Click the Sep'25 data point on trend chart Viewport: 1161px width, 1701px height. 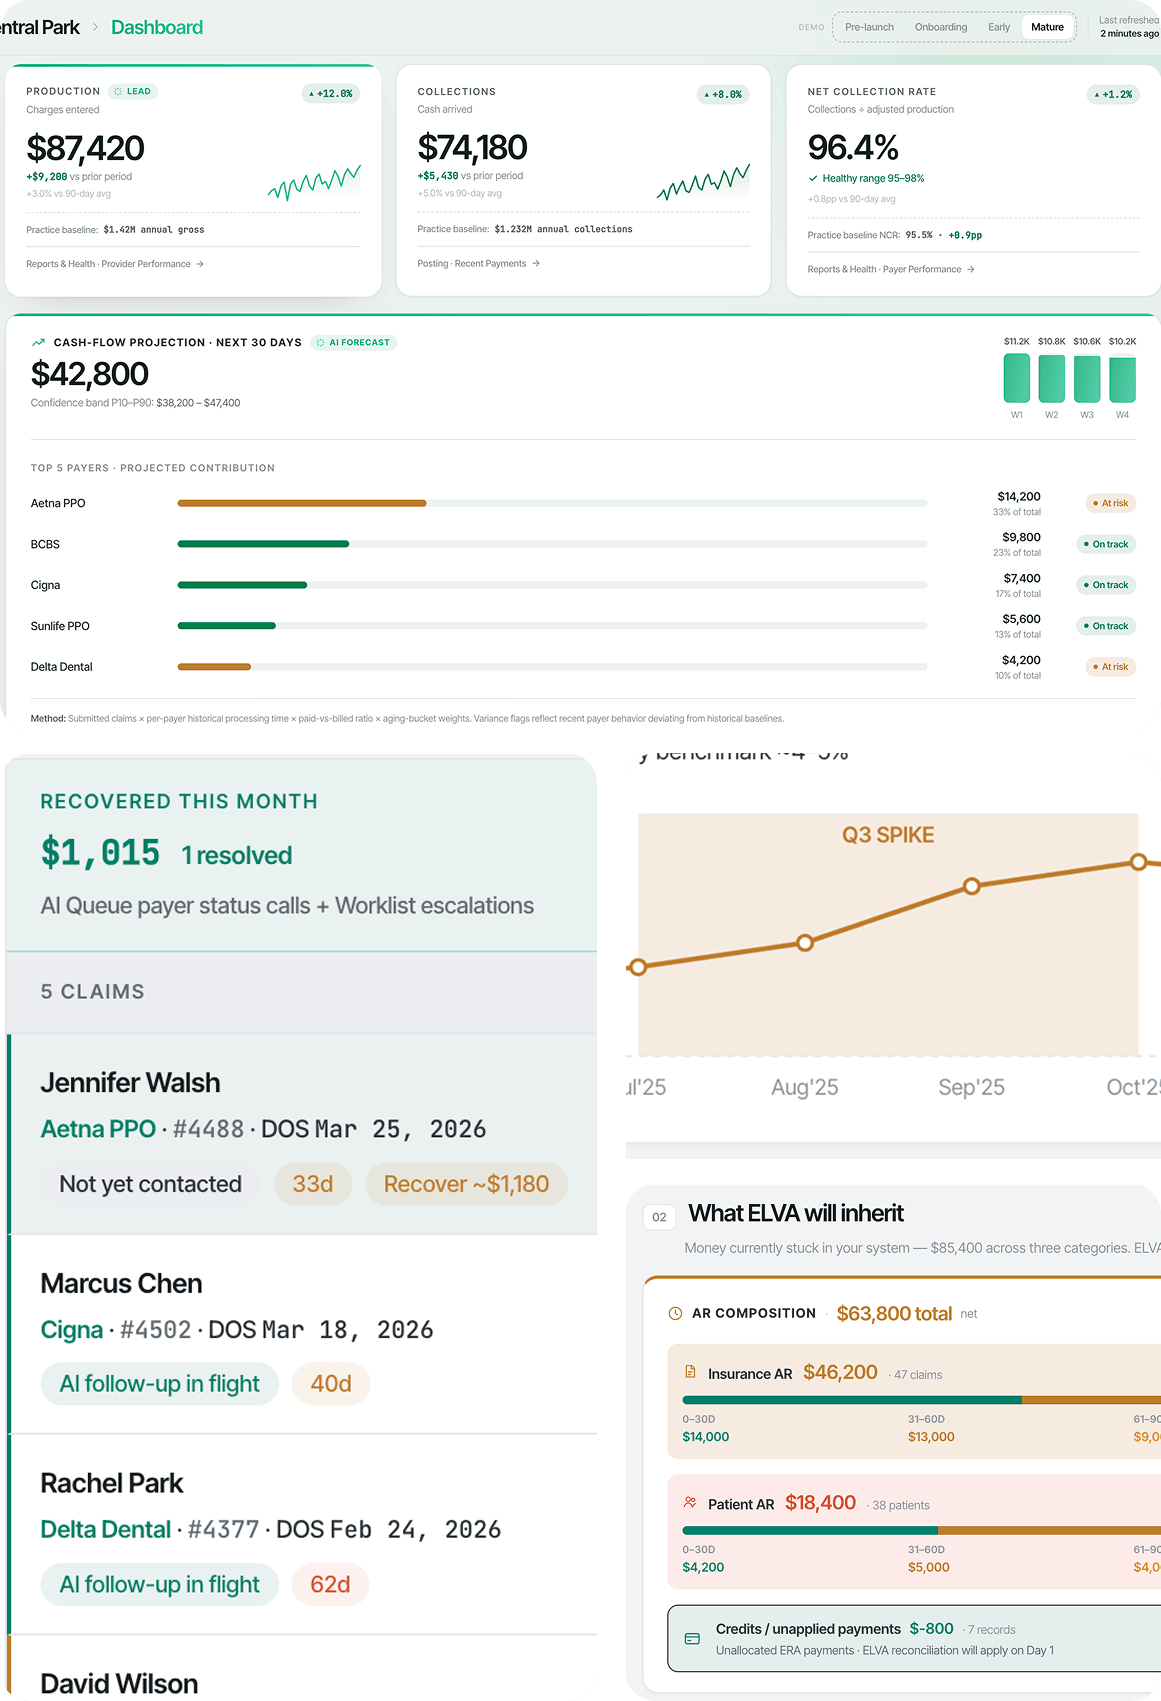tap(971, 886)
